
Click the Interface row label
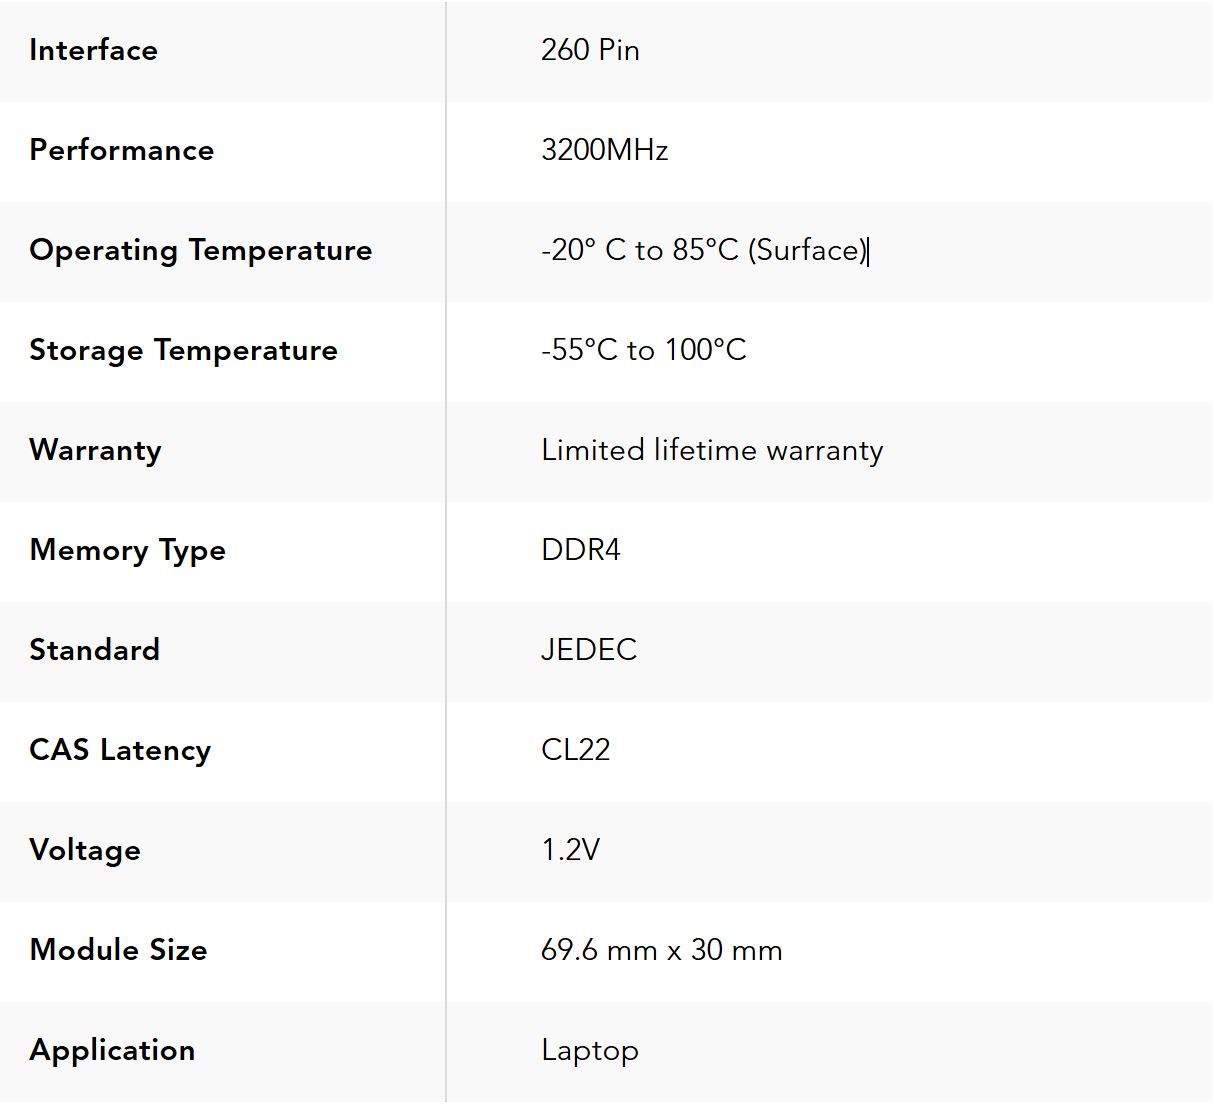[93, 50]
